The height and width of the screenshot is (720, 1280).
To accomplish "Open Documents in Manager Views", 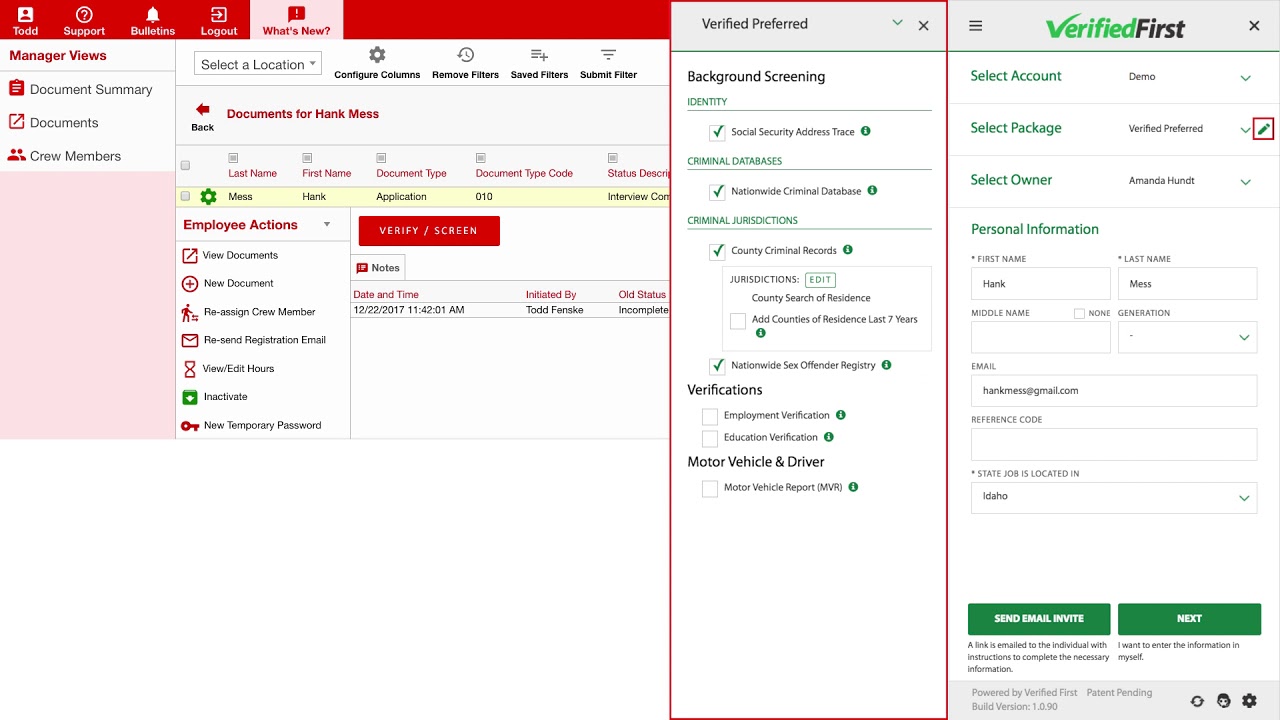I will [53, 122].
